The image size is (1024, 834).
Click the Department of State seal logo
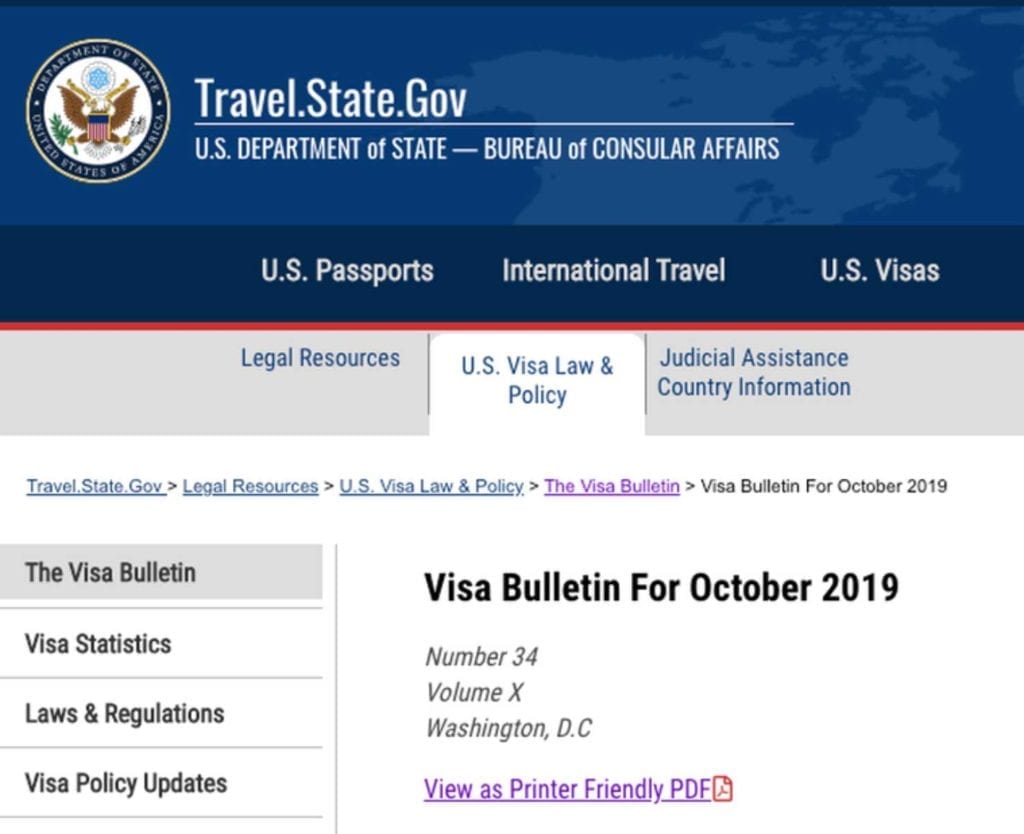tap(99, 110)
